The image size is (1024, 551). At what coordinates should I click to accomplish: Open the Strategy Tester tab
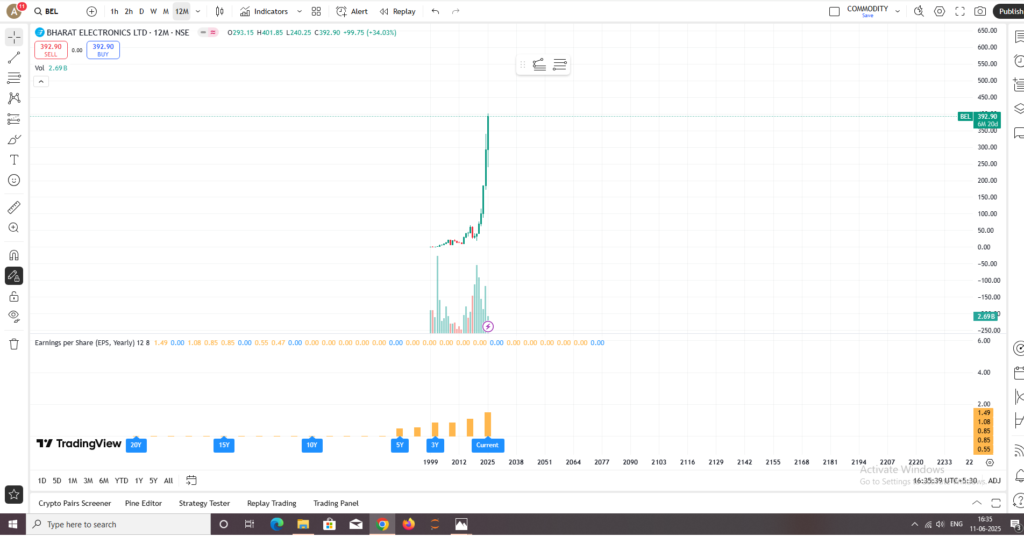(204, 503)
